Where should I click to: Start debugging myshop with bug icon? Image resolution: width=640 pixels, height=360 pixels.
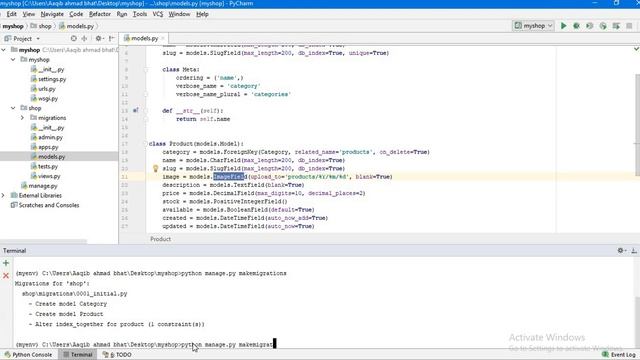coord(576,26)
